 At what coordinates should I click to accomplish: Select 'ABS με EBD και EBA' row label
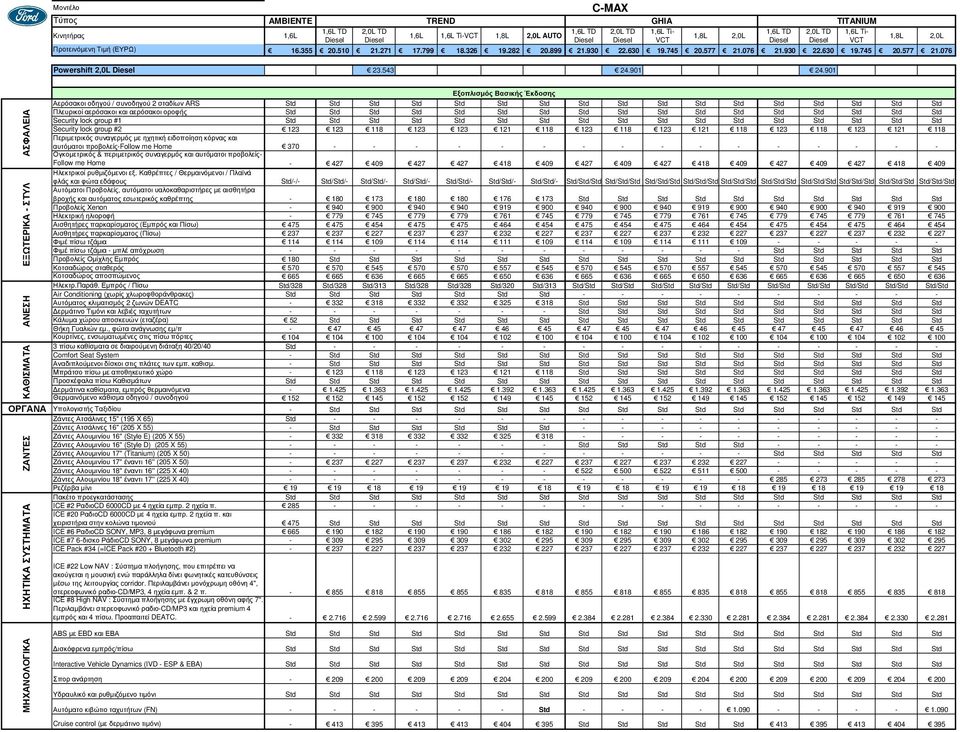tap(86, 633)
